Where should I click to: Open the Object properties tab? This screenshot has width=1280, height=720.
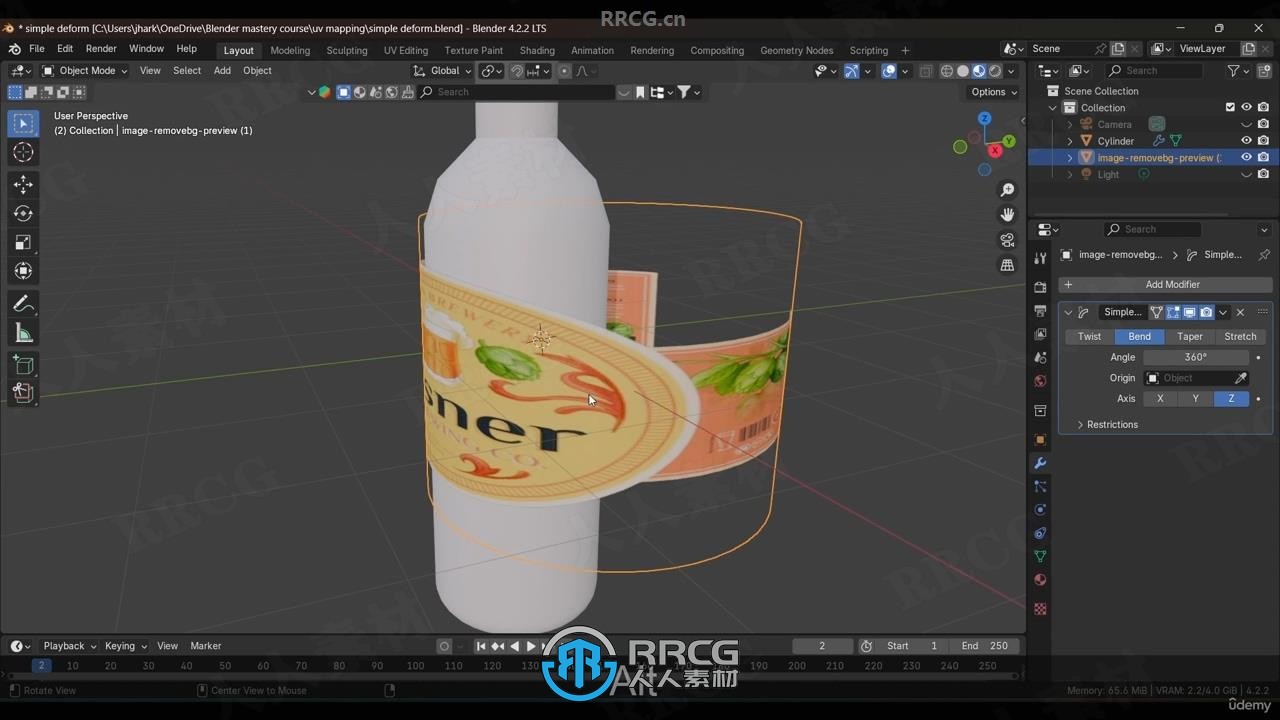pyautogui.click(x=1040, y=440)
